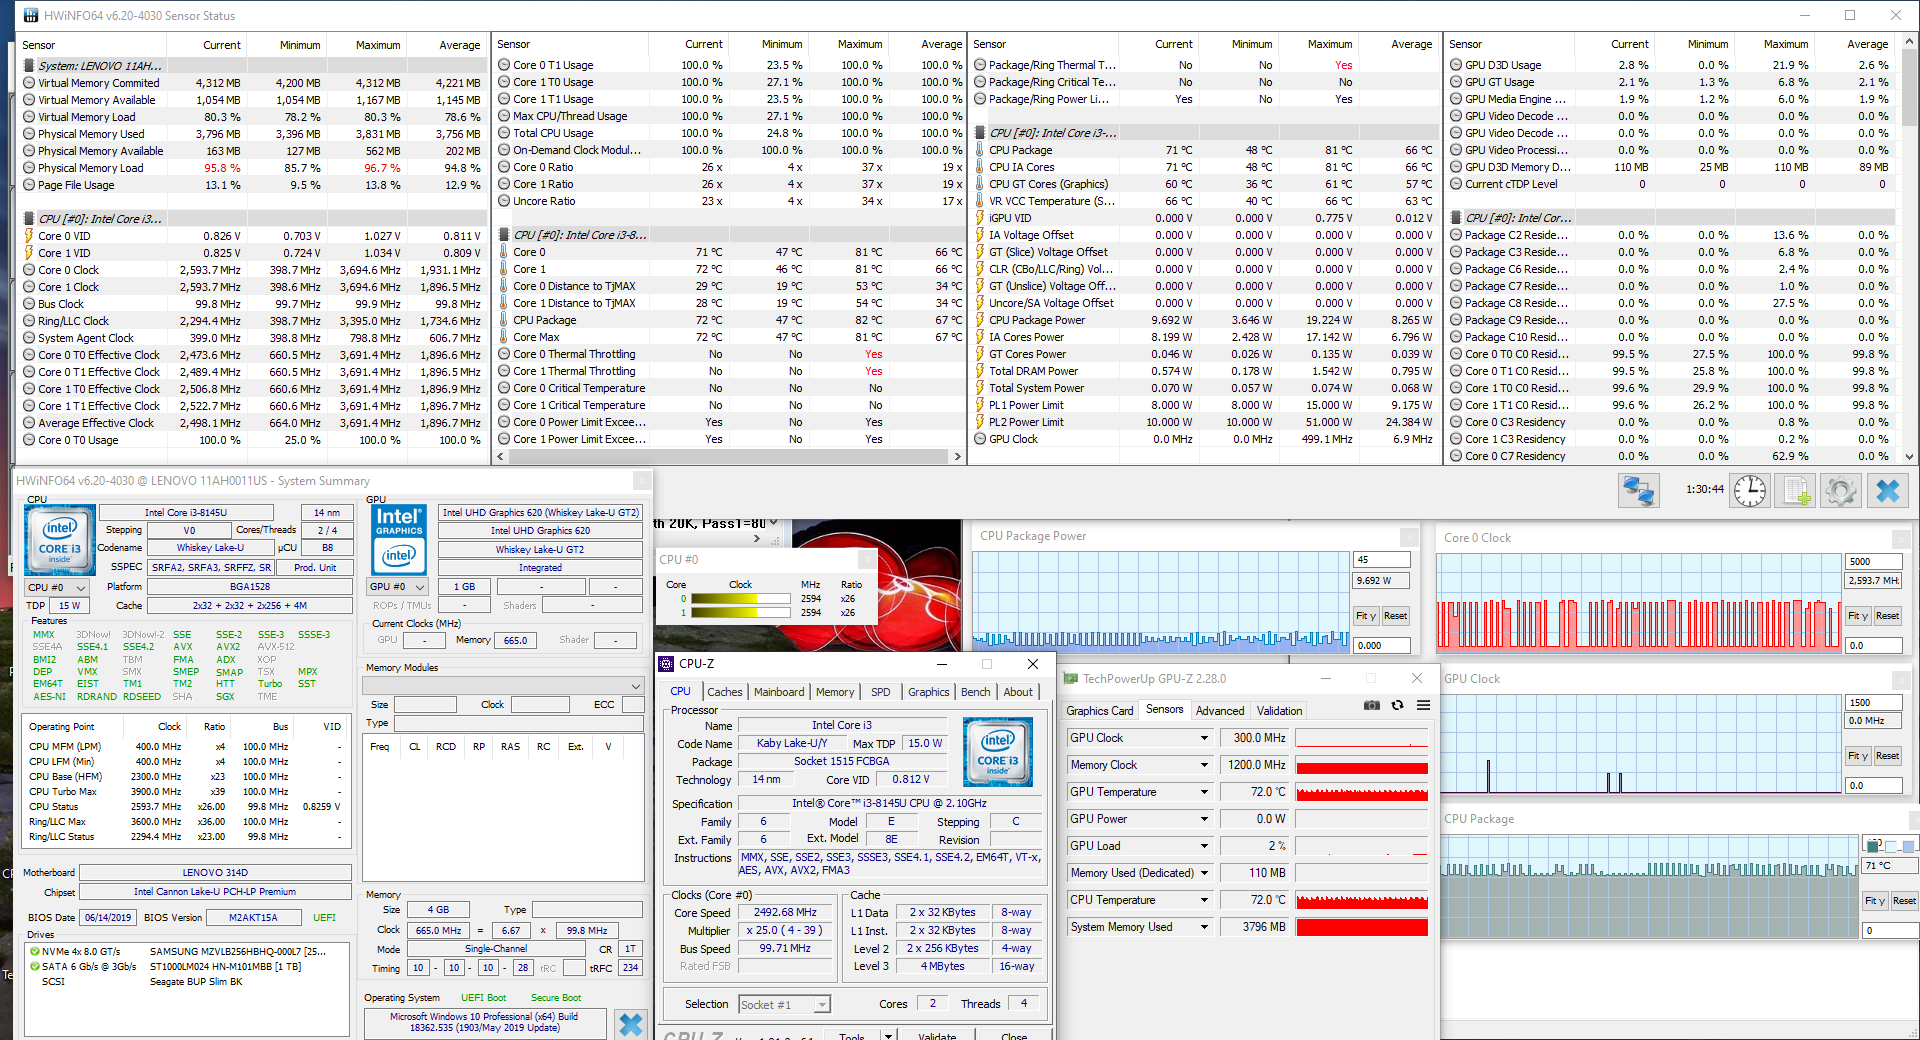1920x1040 pixels.
Task: Switch to CPU-Z Mainboard tab
Action: (778, 692)
